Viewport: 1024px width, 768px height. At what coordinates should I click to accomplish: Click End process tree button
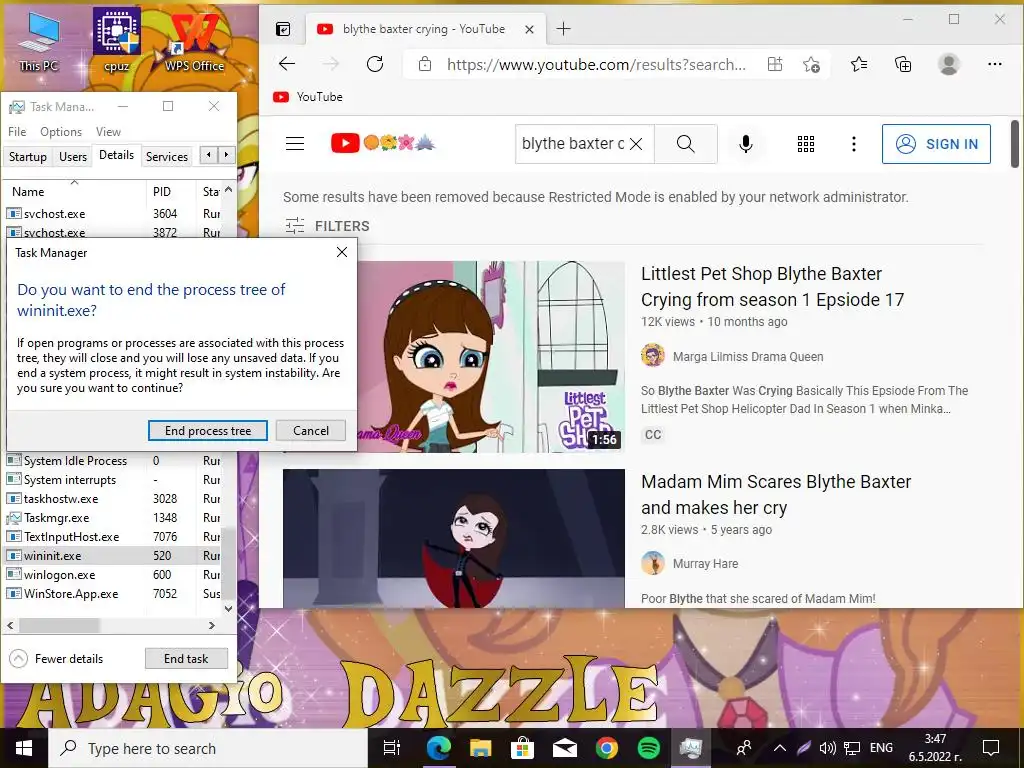[208, 430]
